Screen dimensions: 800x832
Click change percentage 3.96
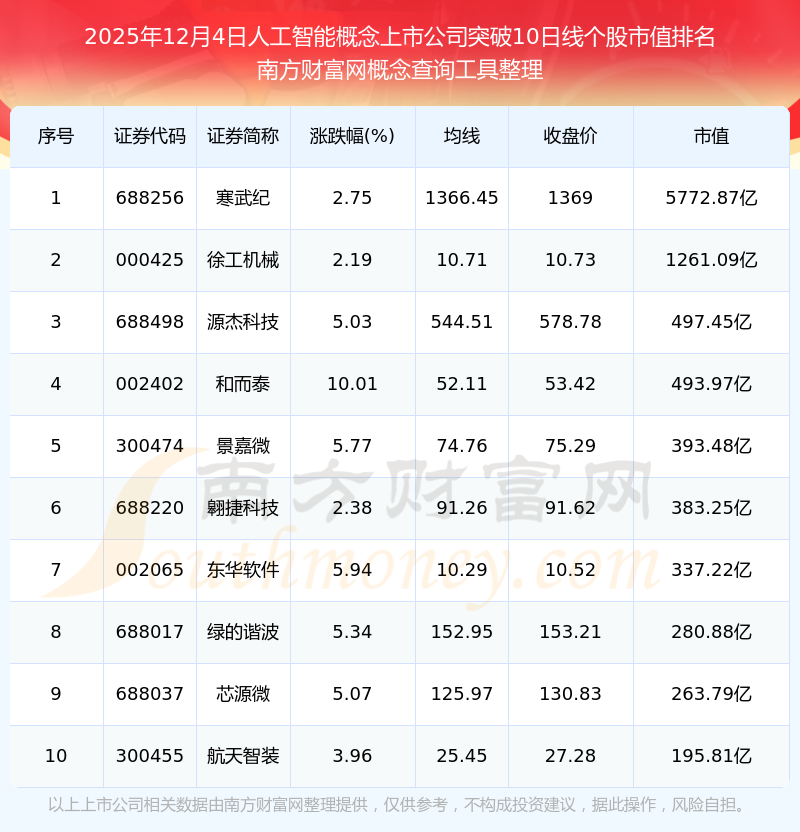(352, 756)
